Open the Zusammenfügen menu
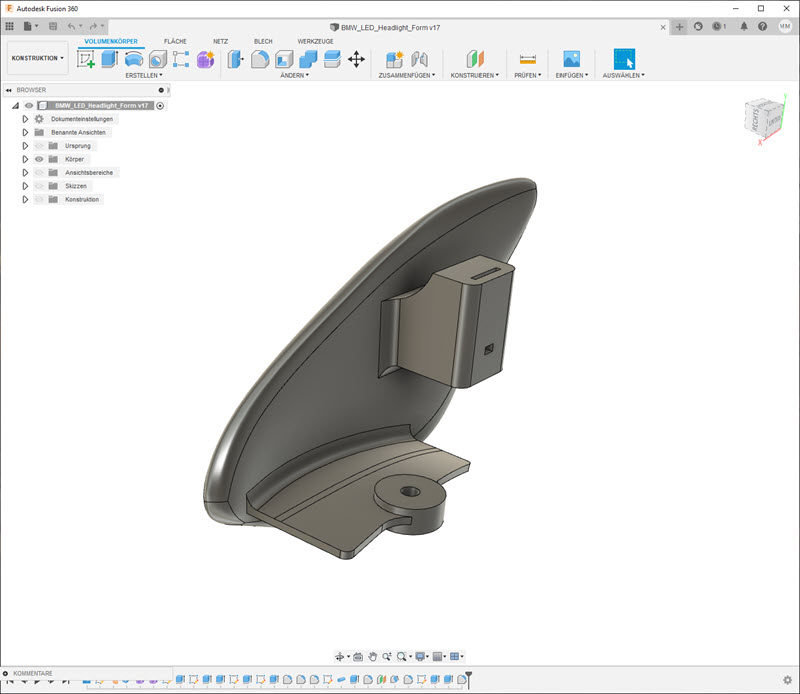This screenshot has height=694, width=800. (405, 75)
